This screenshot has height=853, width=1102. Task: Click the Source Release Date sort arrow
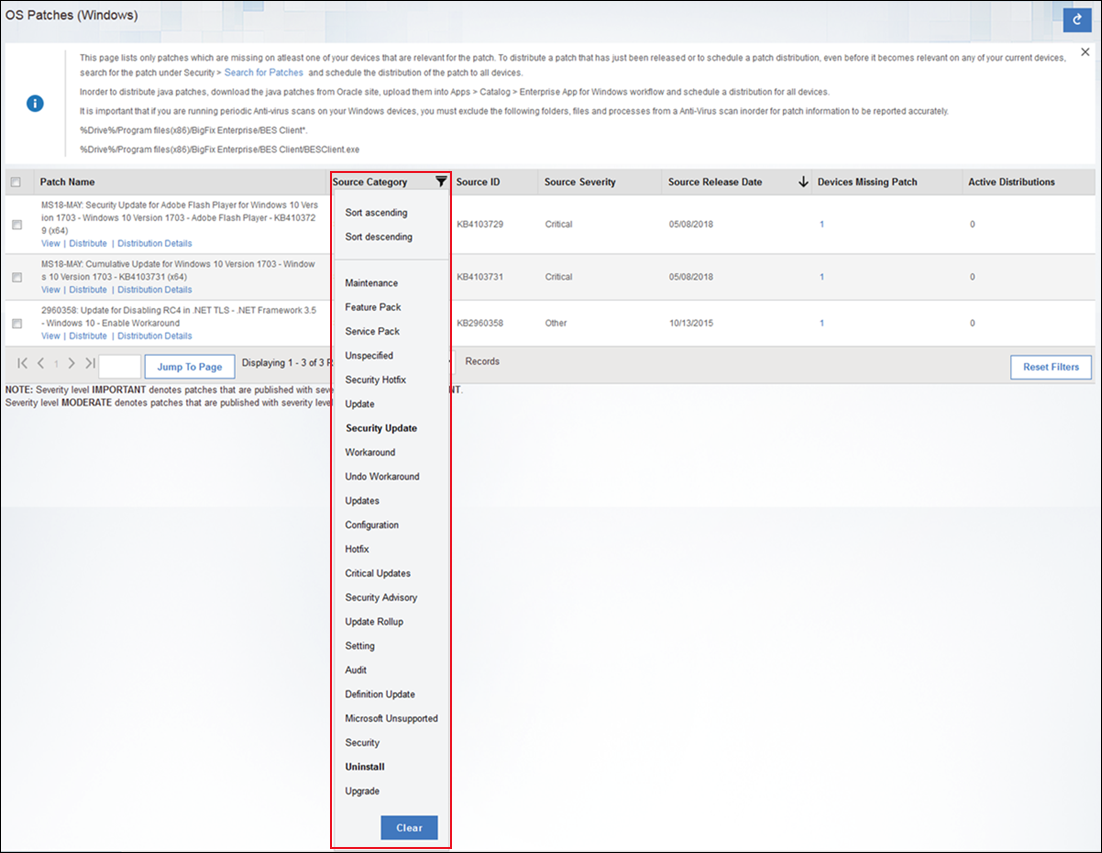pyautogui.click(x=803, y=182)
